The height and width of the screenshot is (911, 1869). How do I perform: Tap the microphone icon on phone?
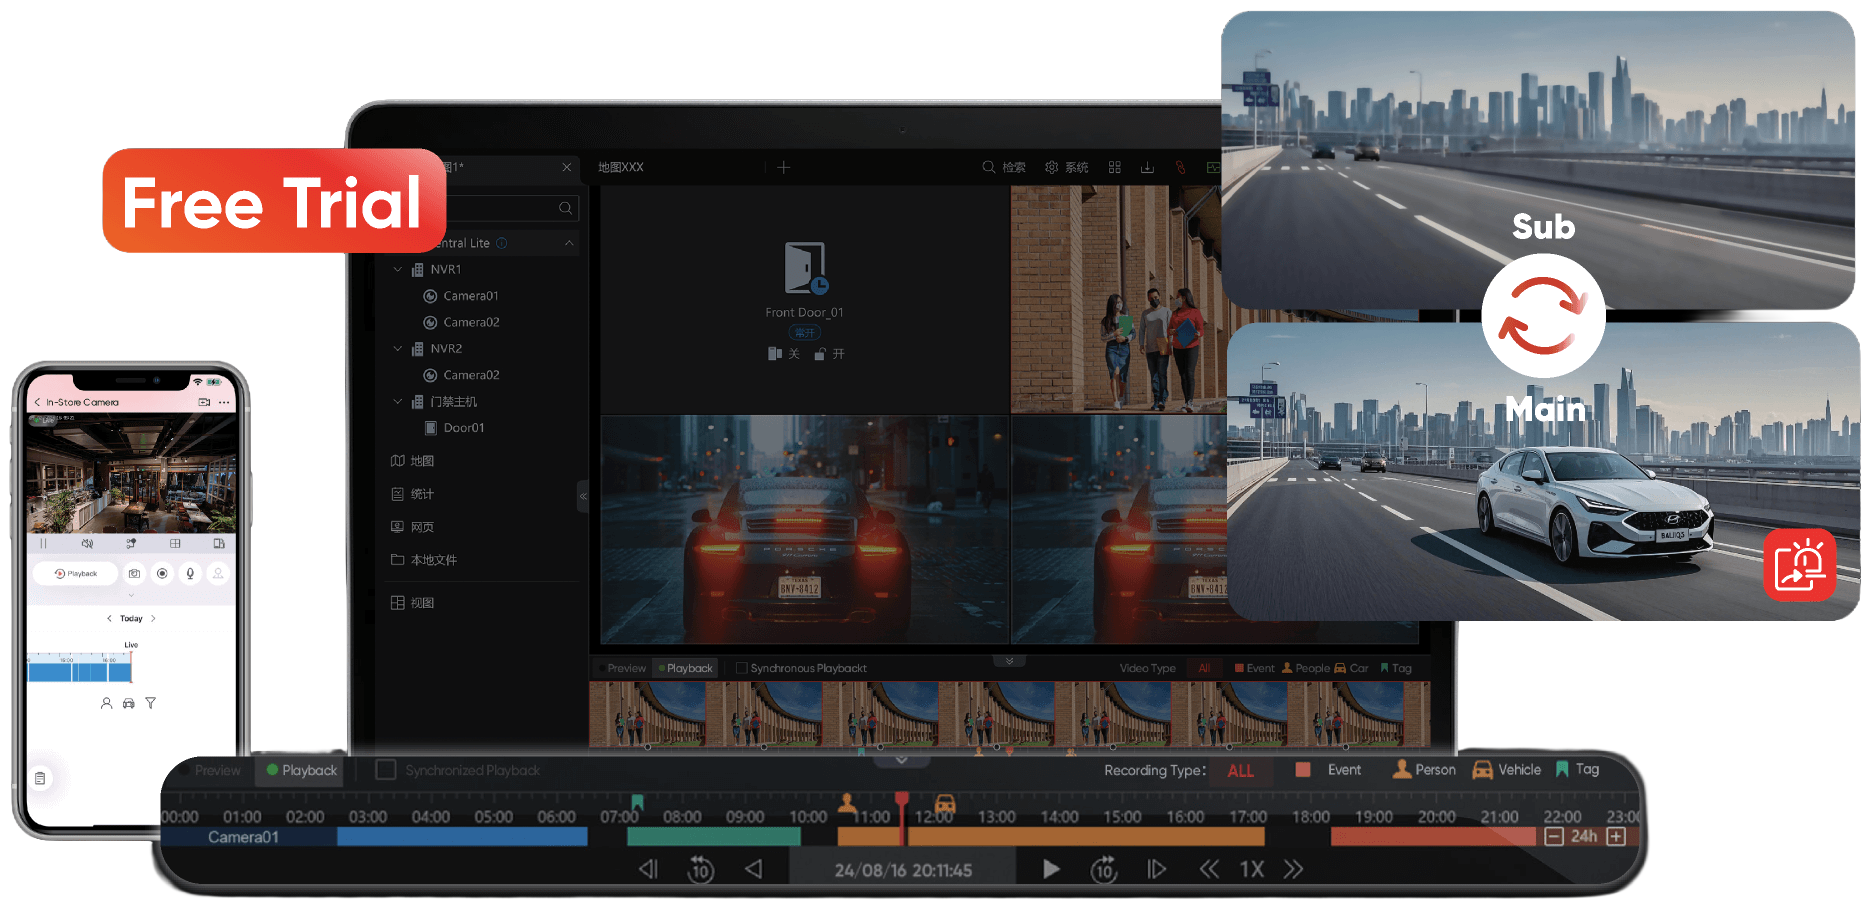pos(190,574)
